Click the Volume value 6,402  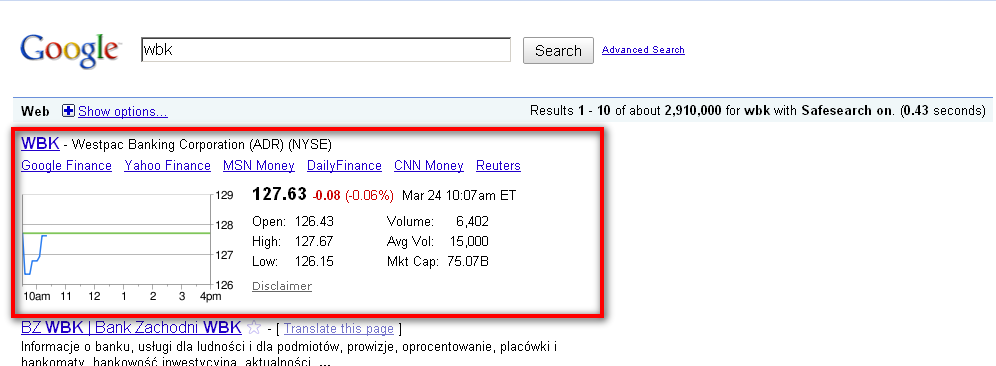click(x=472, y=222)
